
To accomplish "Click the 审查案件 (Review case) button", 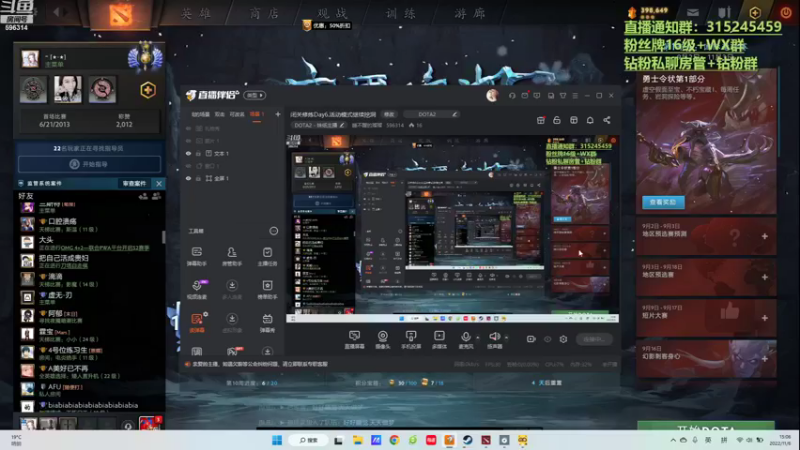I will tap(134, 183).
